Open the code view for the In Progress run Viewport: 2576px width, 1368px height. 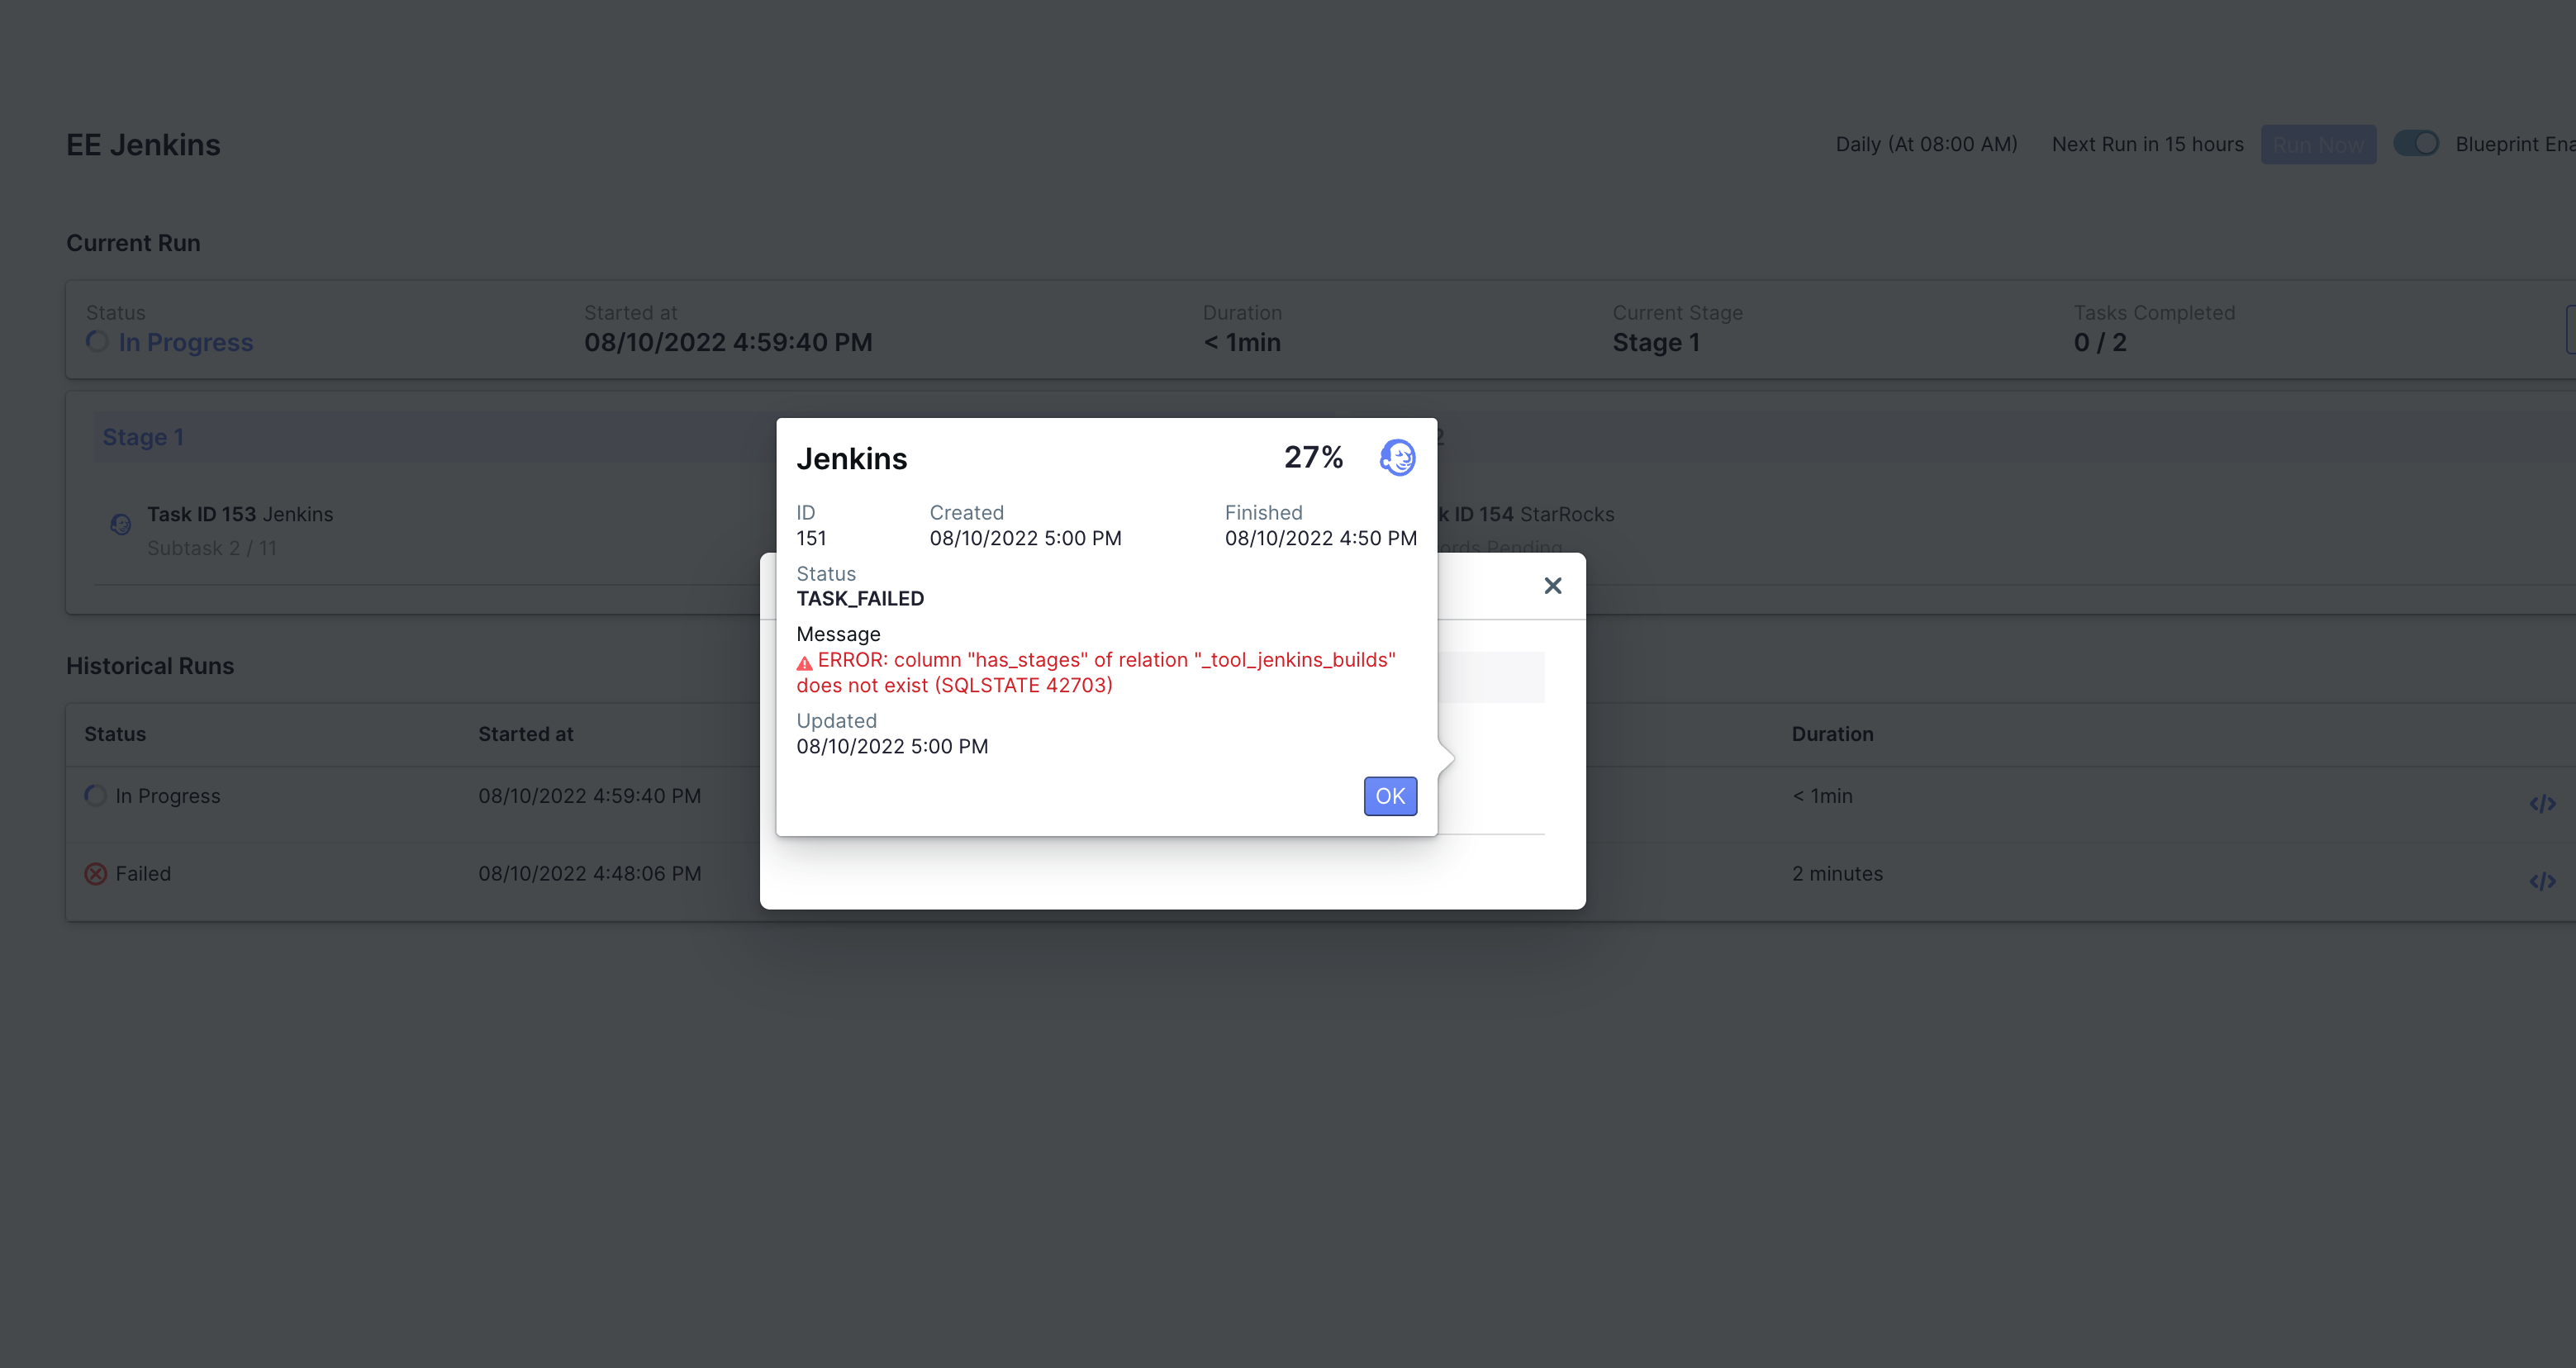[2542, 803]
